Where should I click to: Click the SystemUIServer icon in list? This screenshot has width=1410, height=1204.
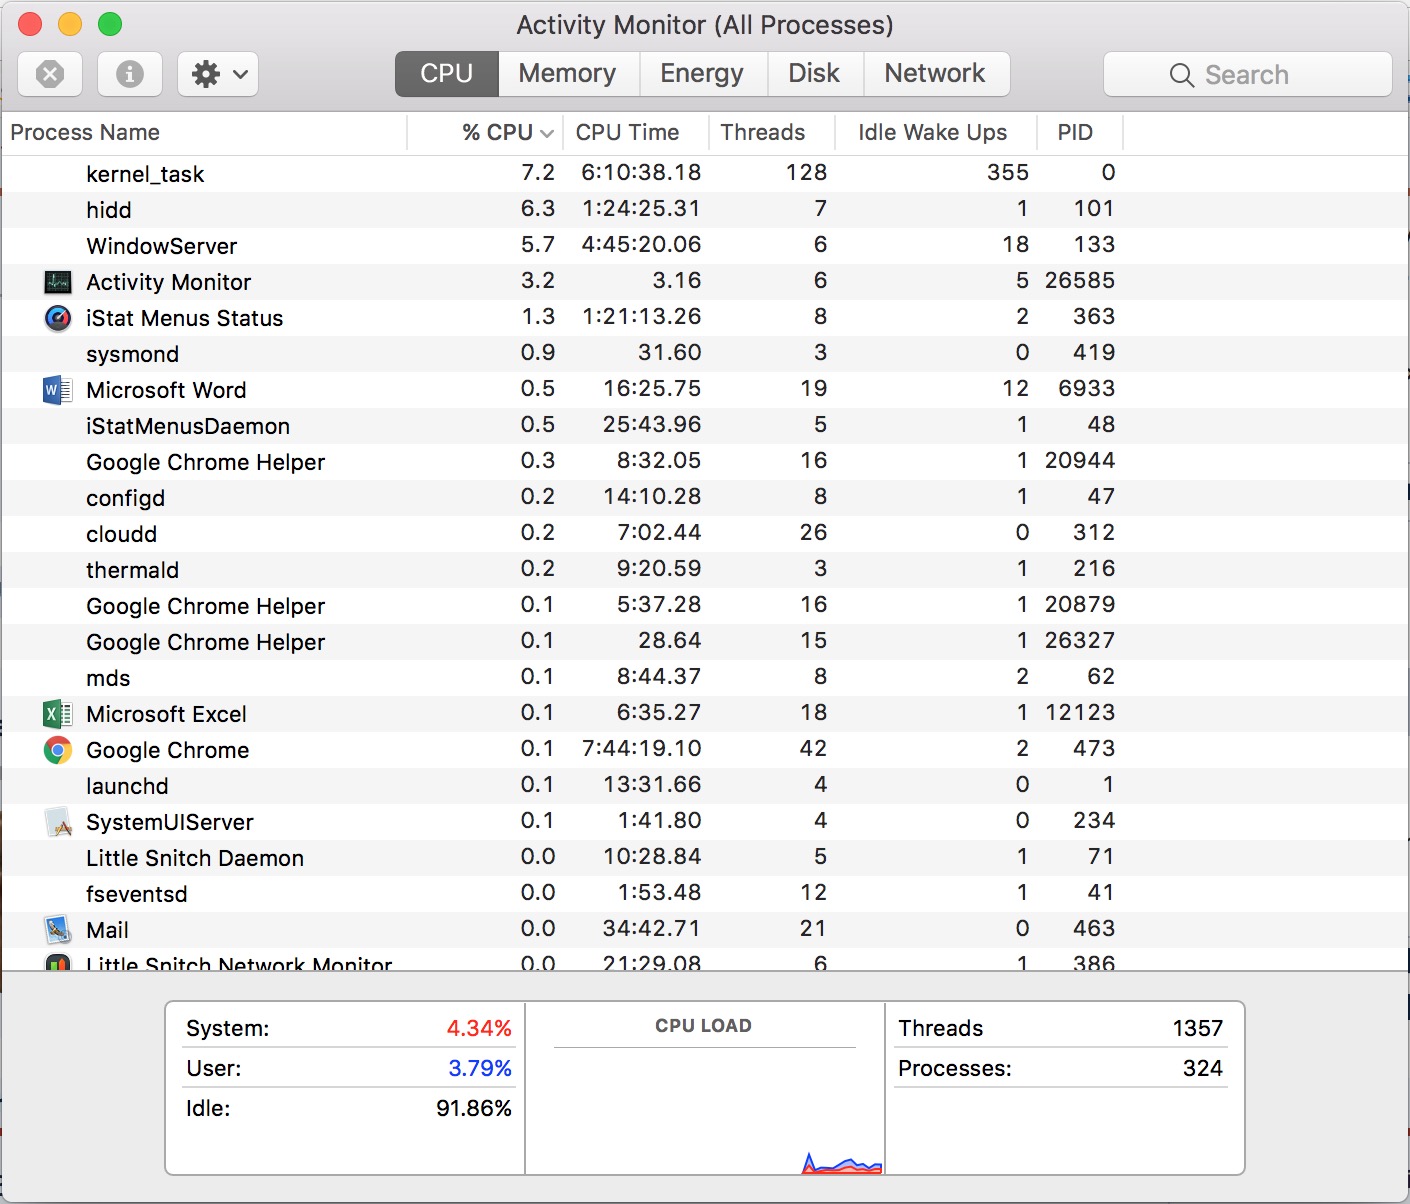58,822
